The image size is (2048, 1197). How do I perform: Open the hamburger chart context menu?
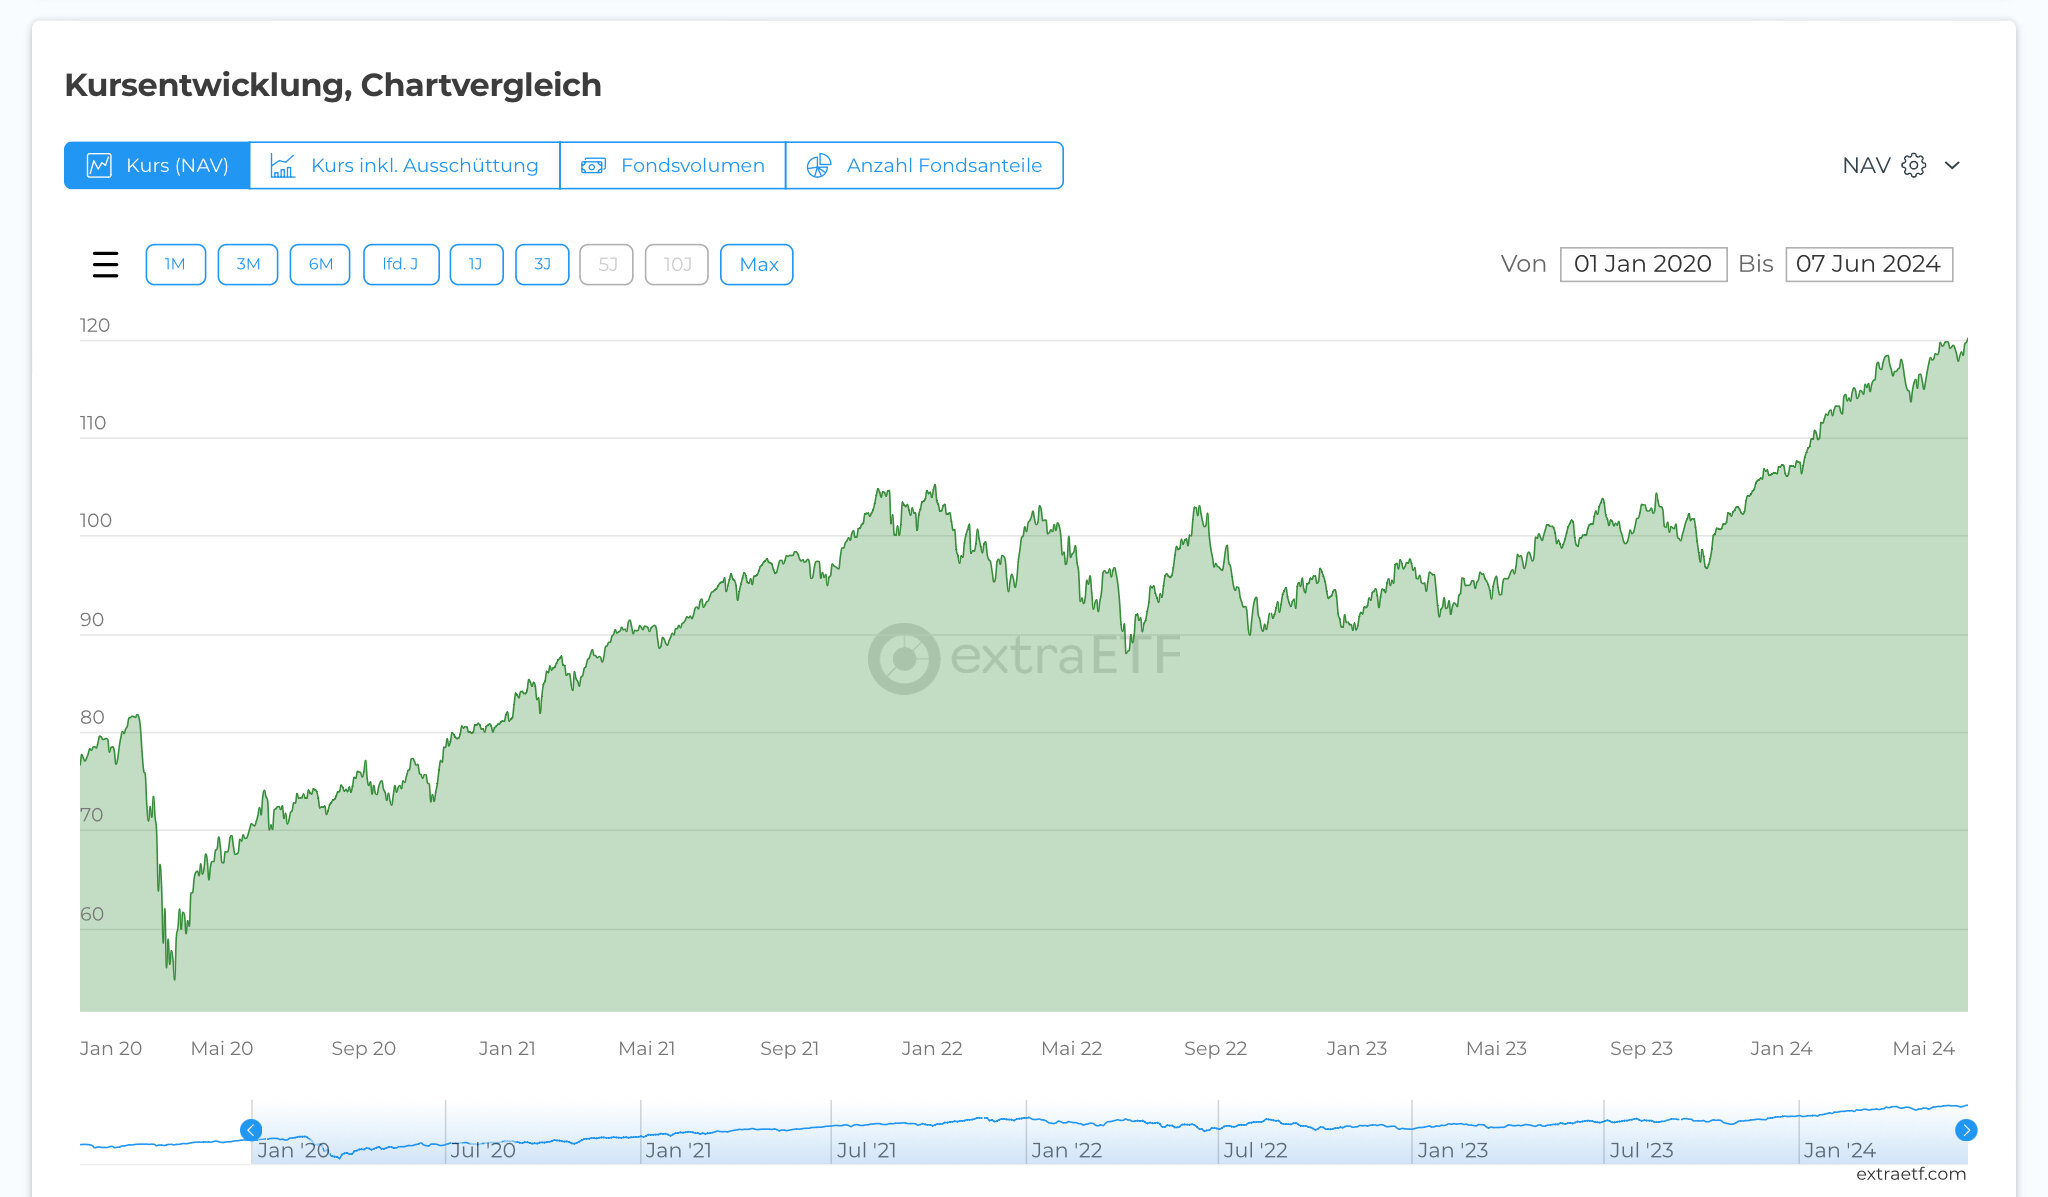point(105,265)
